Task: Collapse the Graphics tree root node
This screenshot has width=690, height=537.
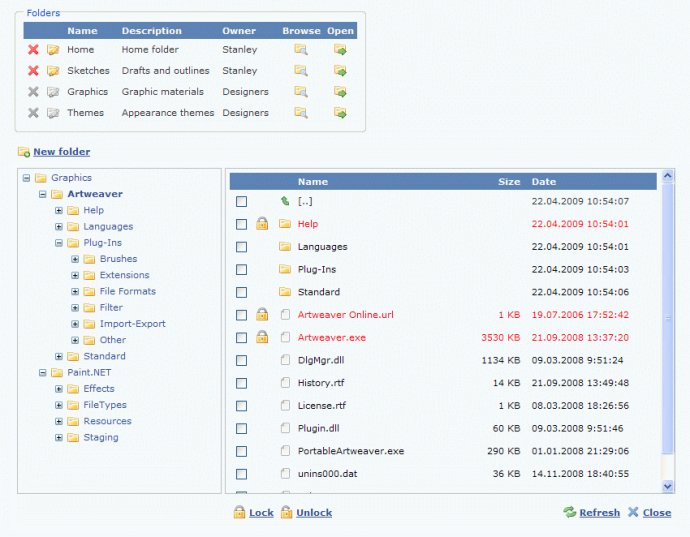Action: pos(26,178)
